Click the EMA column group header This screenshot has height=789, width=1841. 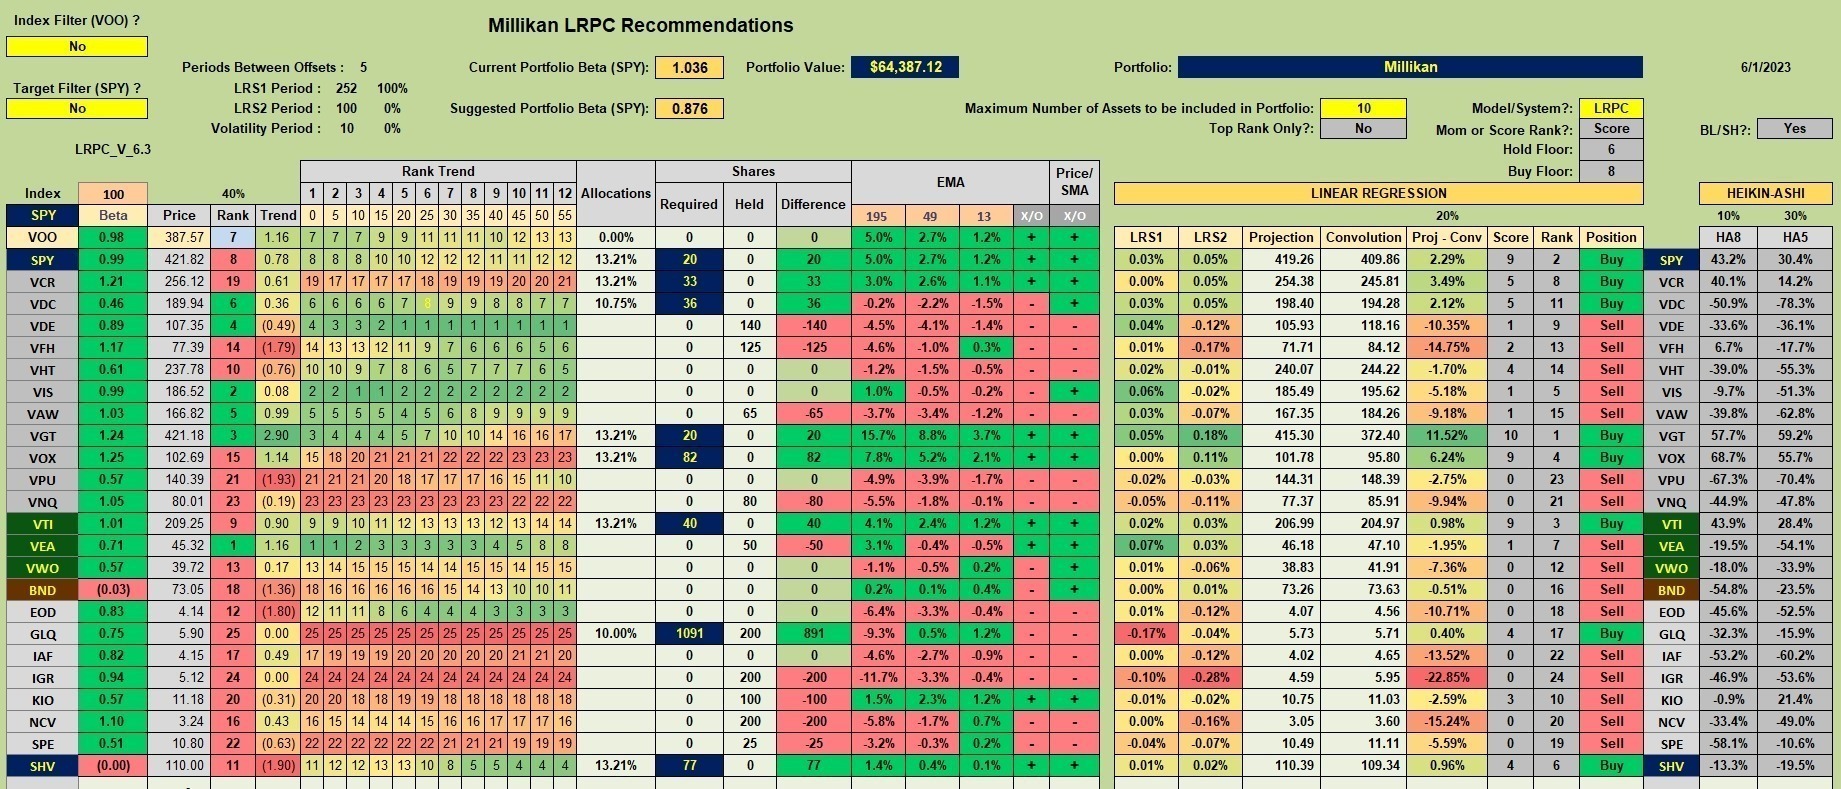tap(950, 182)
